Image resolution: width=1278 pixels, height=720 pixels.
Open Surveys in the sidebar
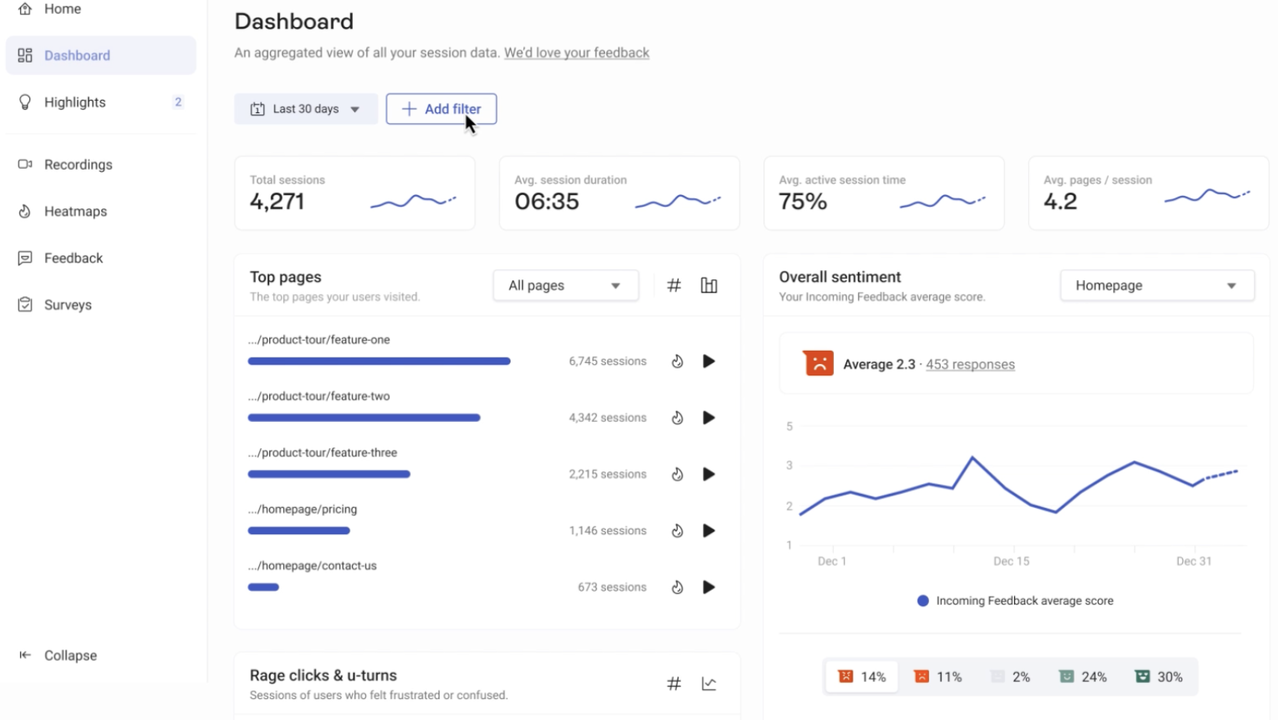pyautogui.click(x=67, y=305)
